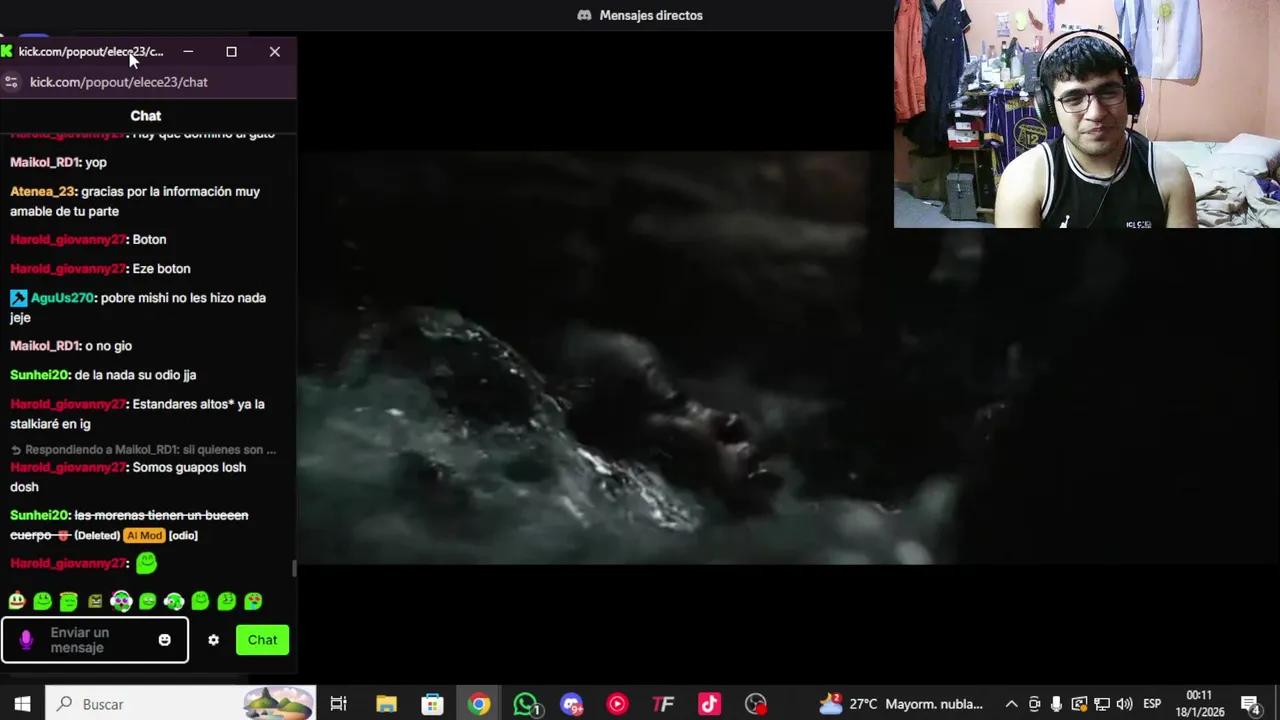Open File Explorer from taskbar

click(x=386, y=704)
